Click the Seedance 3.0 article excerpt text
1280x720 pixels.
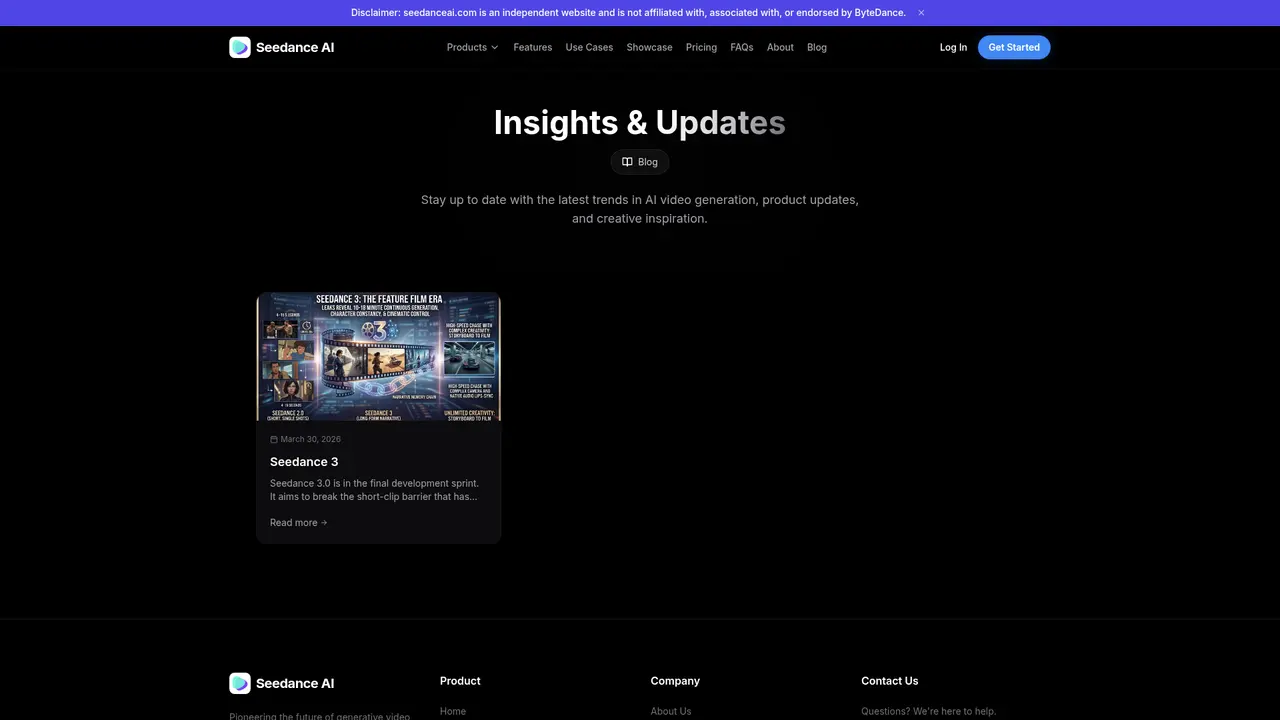(x=374, y=490)
